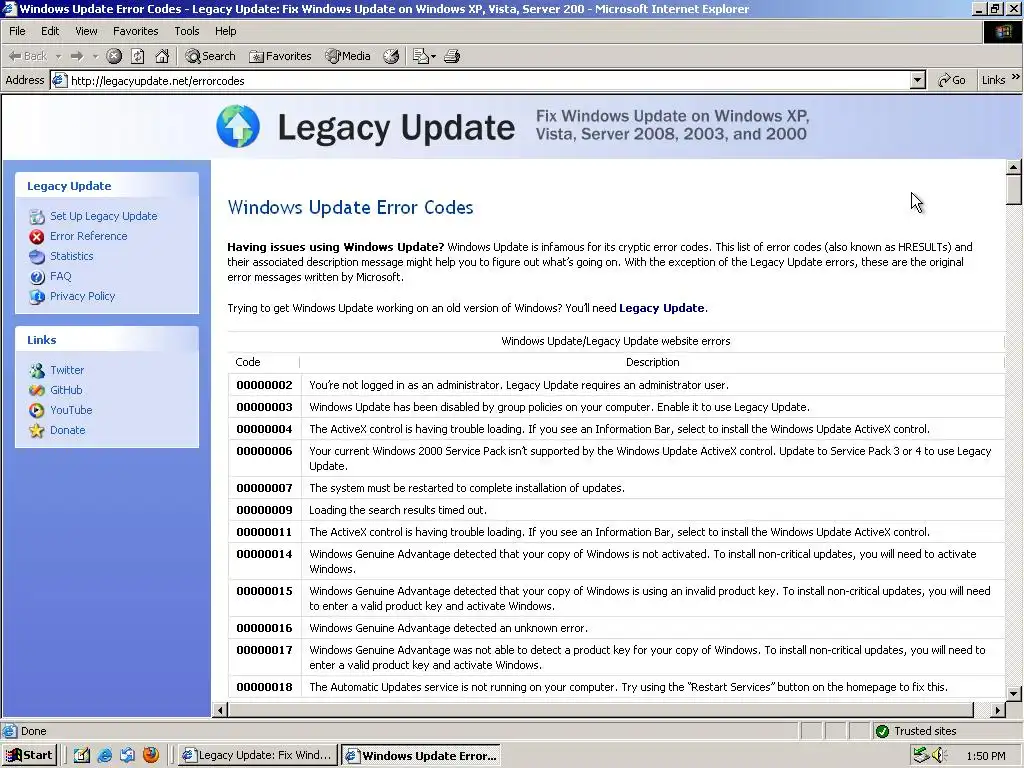Open the Error Reference link
The image size is (1024, 768).
coord(88,236)
